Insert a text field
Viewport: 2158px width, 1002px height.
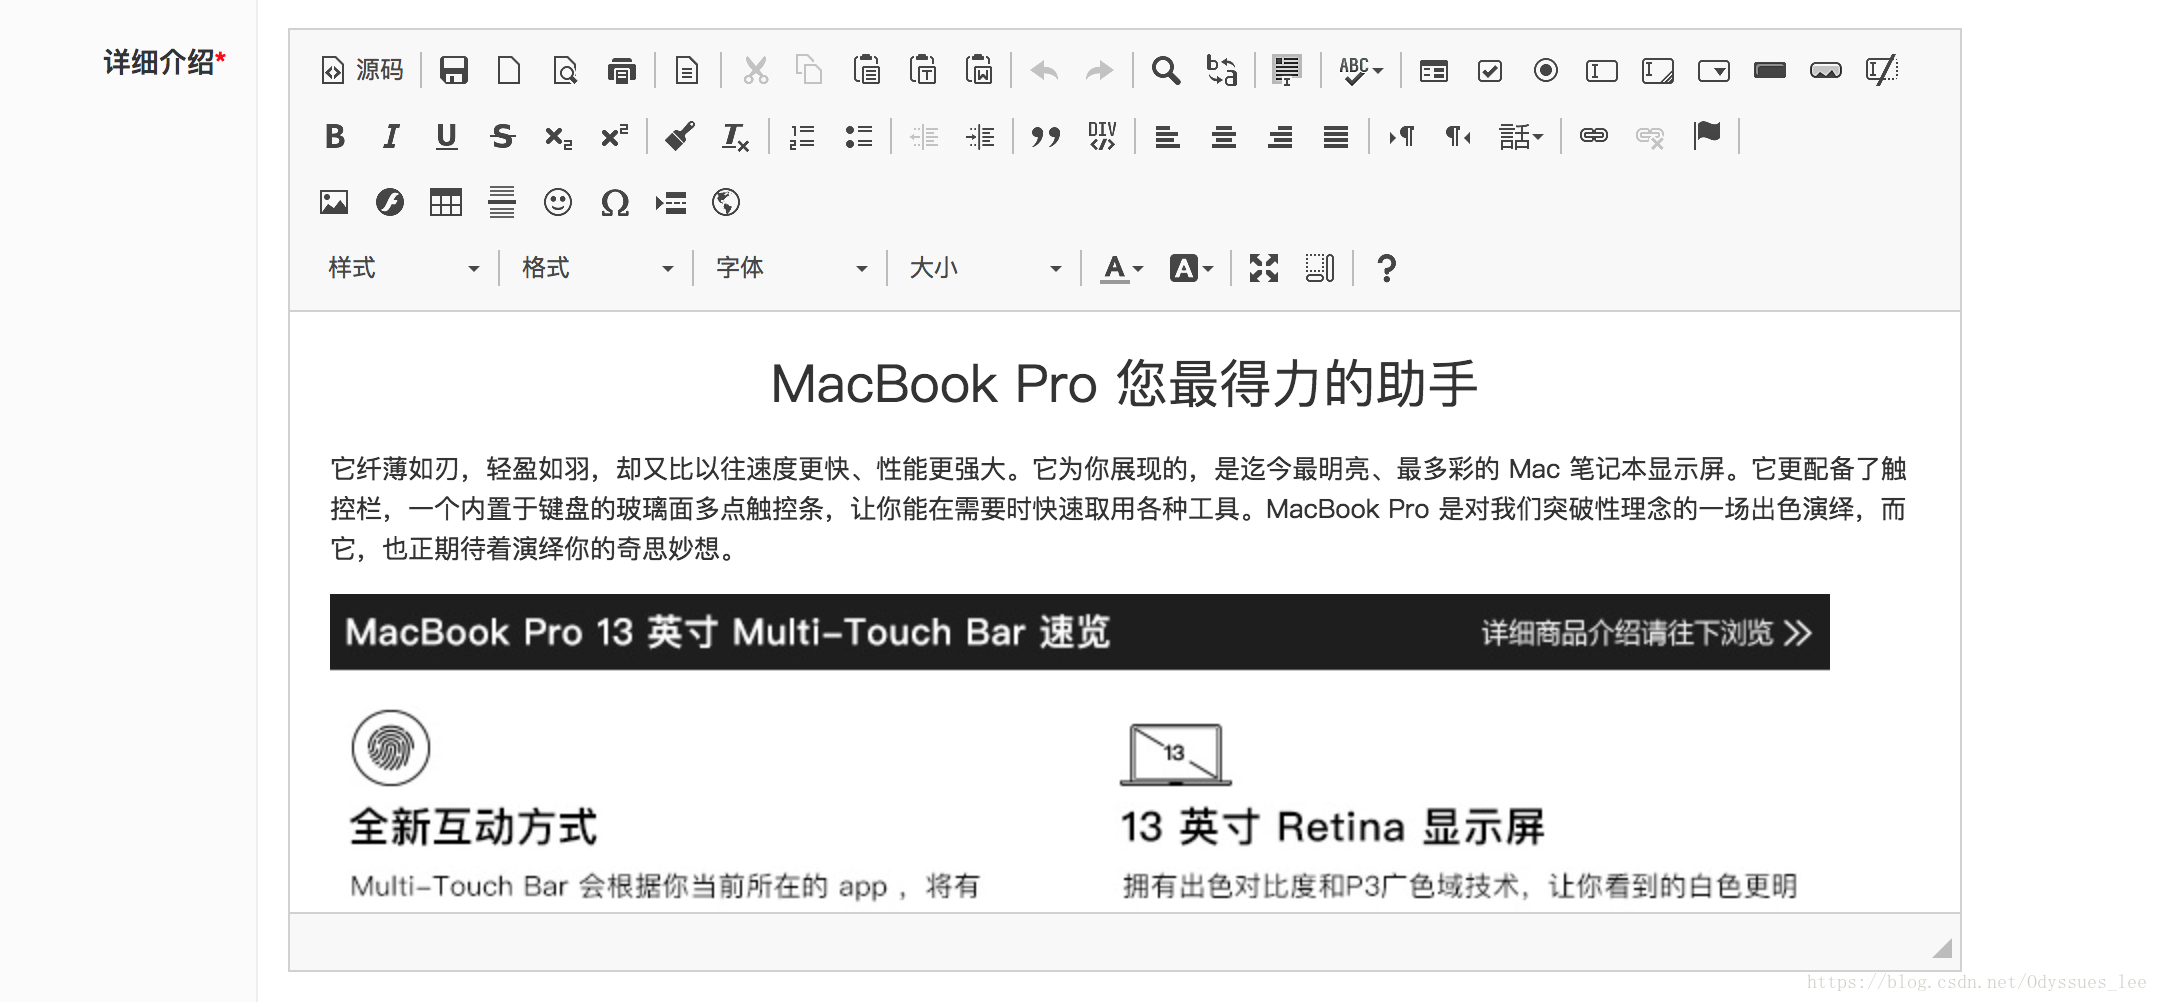pyautogui.click(x=1602, y=70)
